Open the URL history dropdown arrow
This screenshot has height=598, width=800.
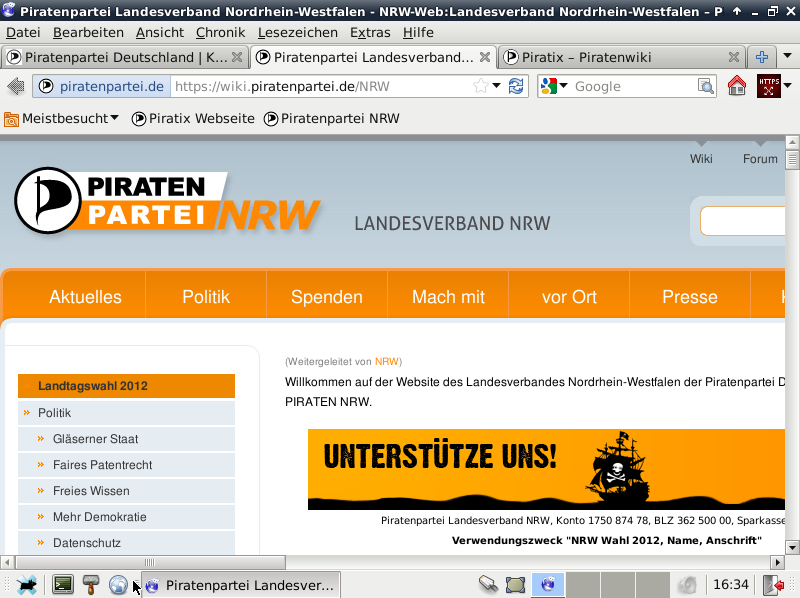[x=497, y=87]
